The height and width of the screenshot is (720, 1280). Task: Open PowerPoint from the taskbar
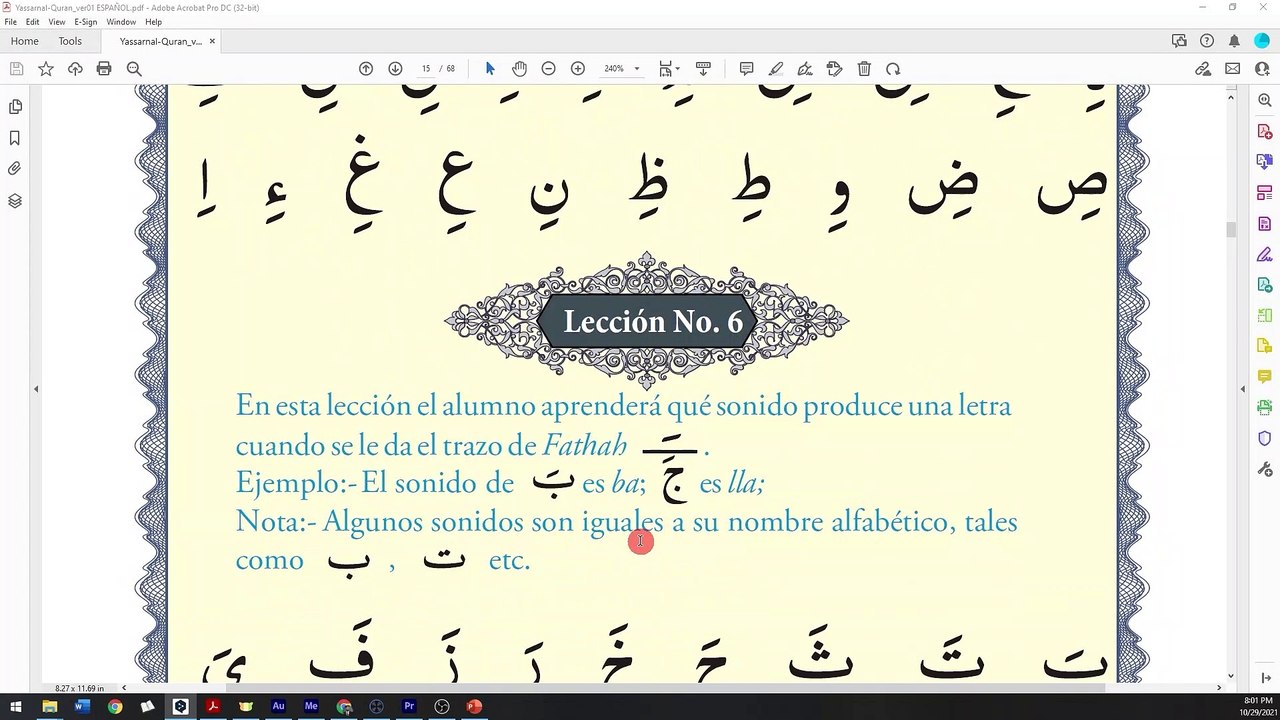[x=474, y=706]
